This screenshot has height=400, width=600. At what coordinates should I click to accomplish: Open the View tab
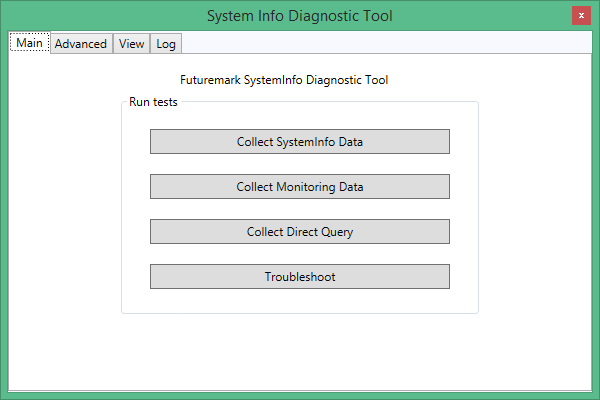tap(131, 43)
